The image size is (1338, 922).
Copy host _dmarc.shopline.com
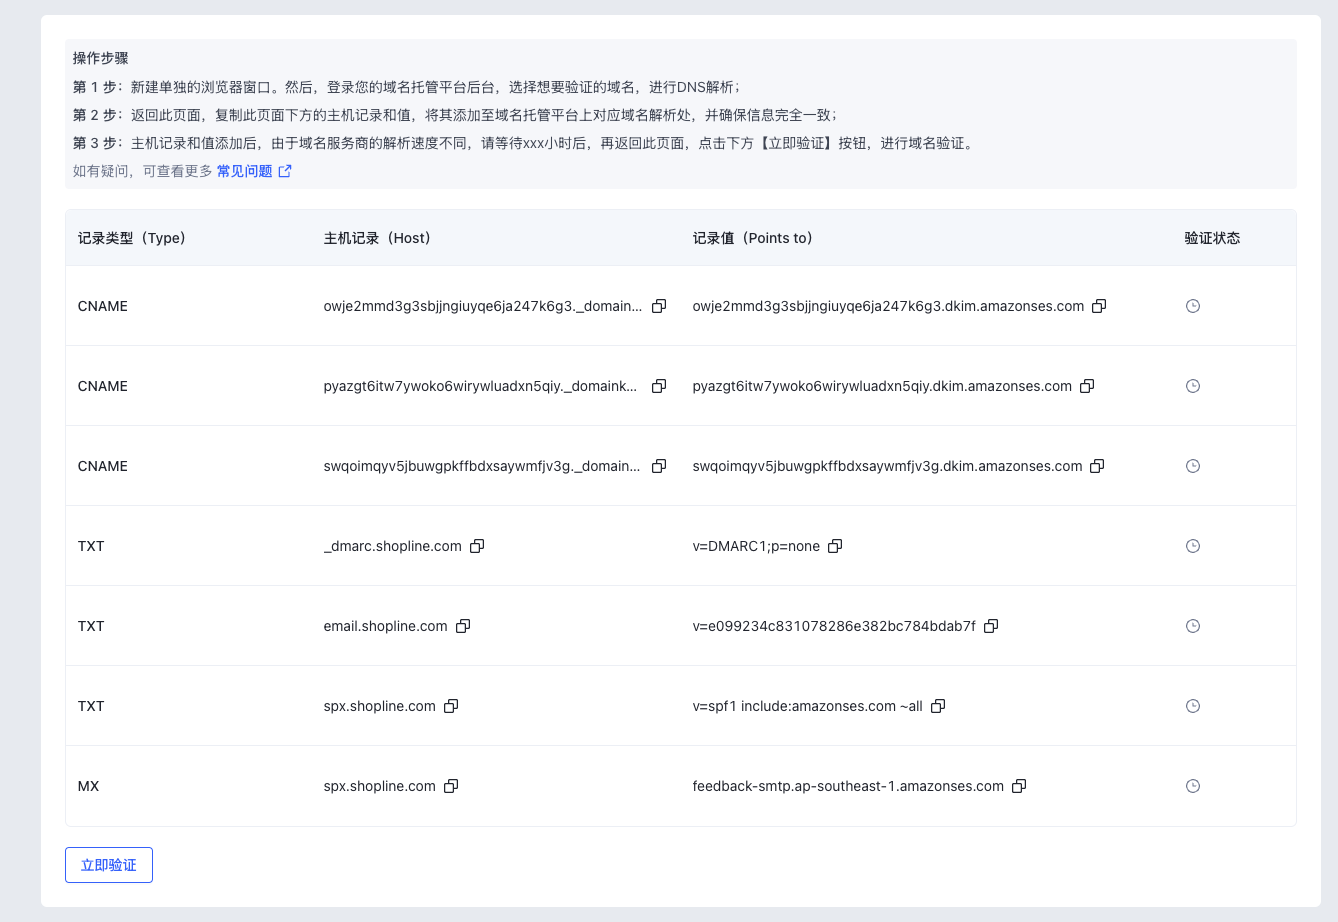477,546
